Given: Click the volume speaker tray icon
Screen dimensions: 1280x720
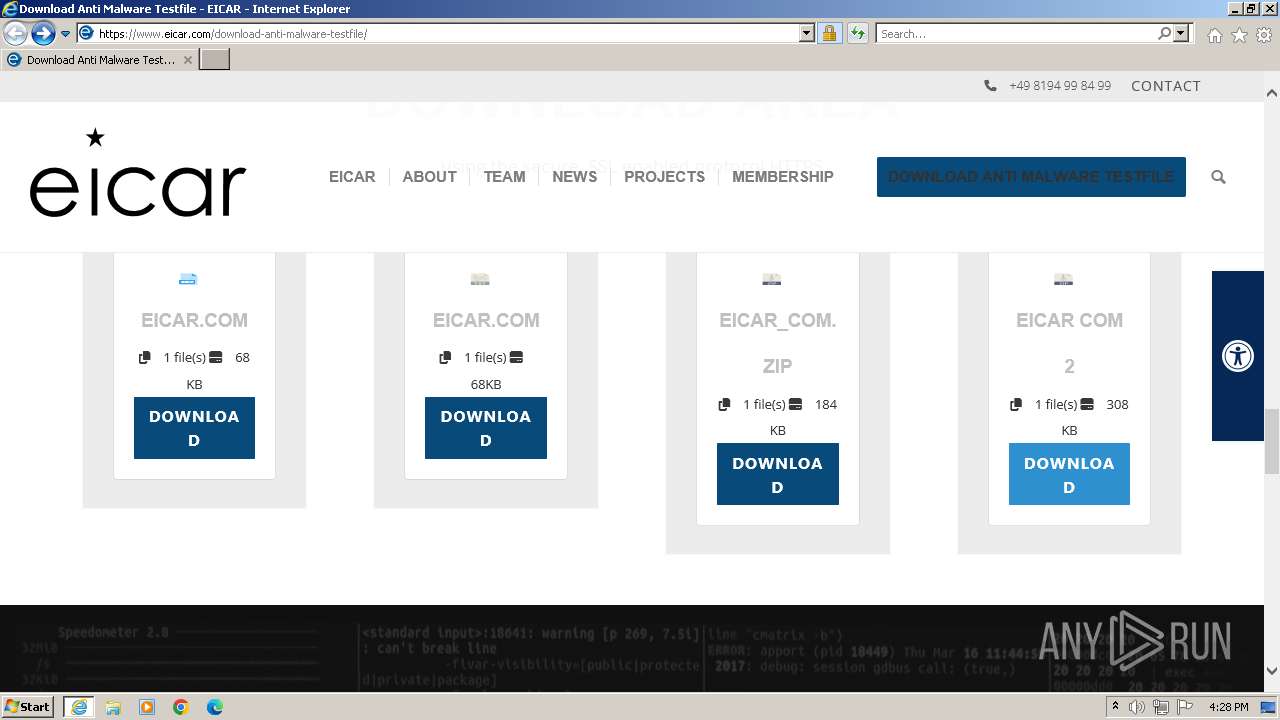Looking at the screenshot, I should tap(1137, 707).
